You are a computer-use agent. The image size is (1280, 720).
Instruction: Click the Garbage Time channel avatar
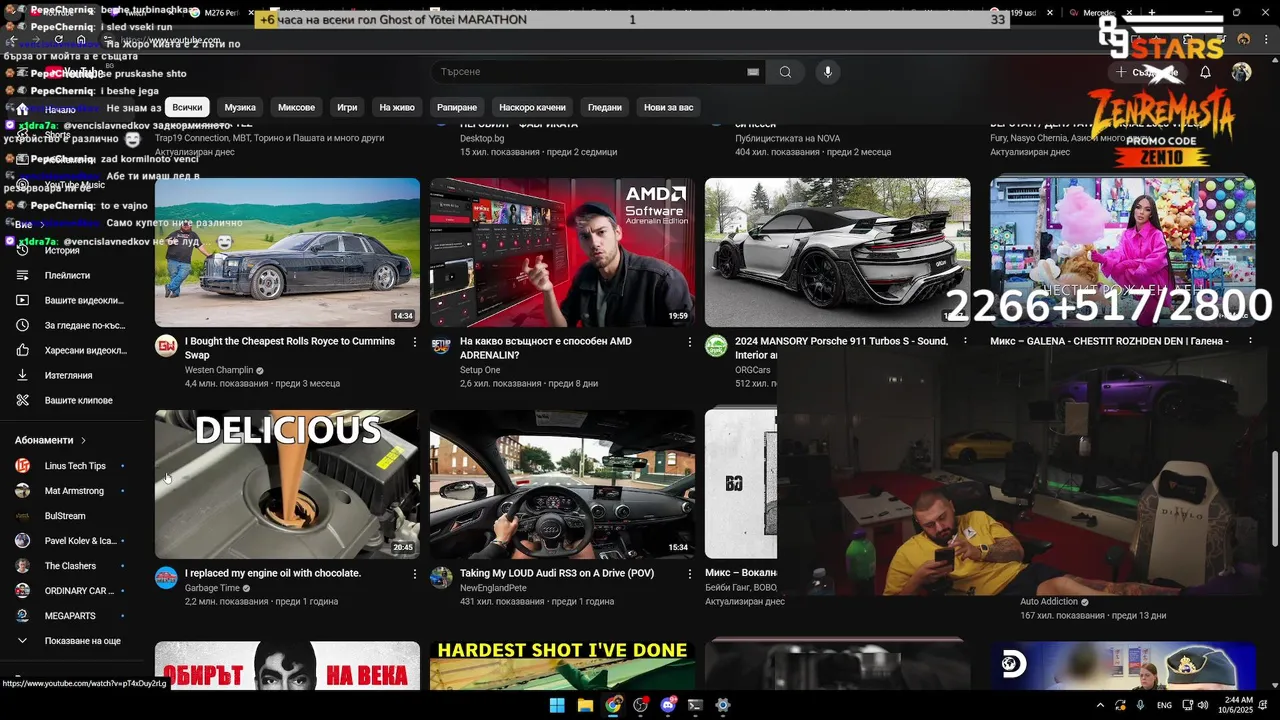click(166, 578)
